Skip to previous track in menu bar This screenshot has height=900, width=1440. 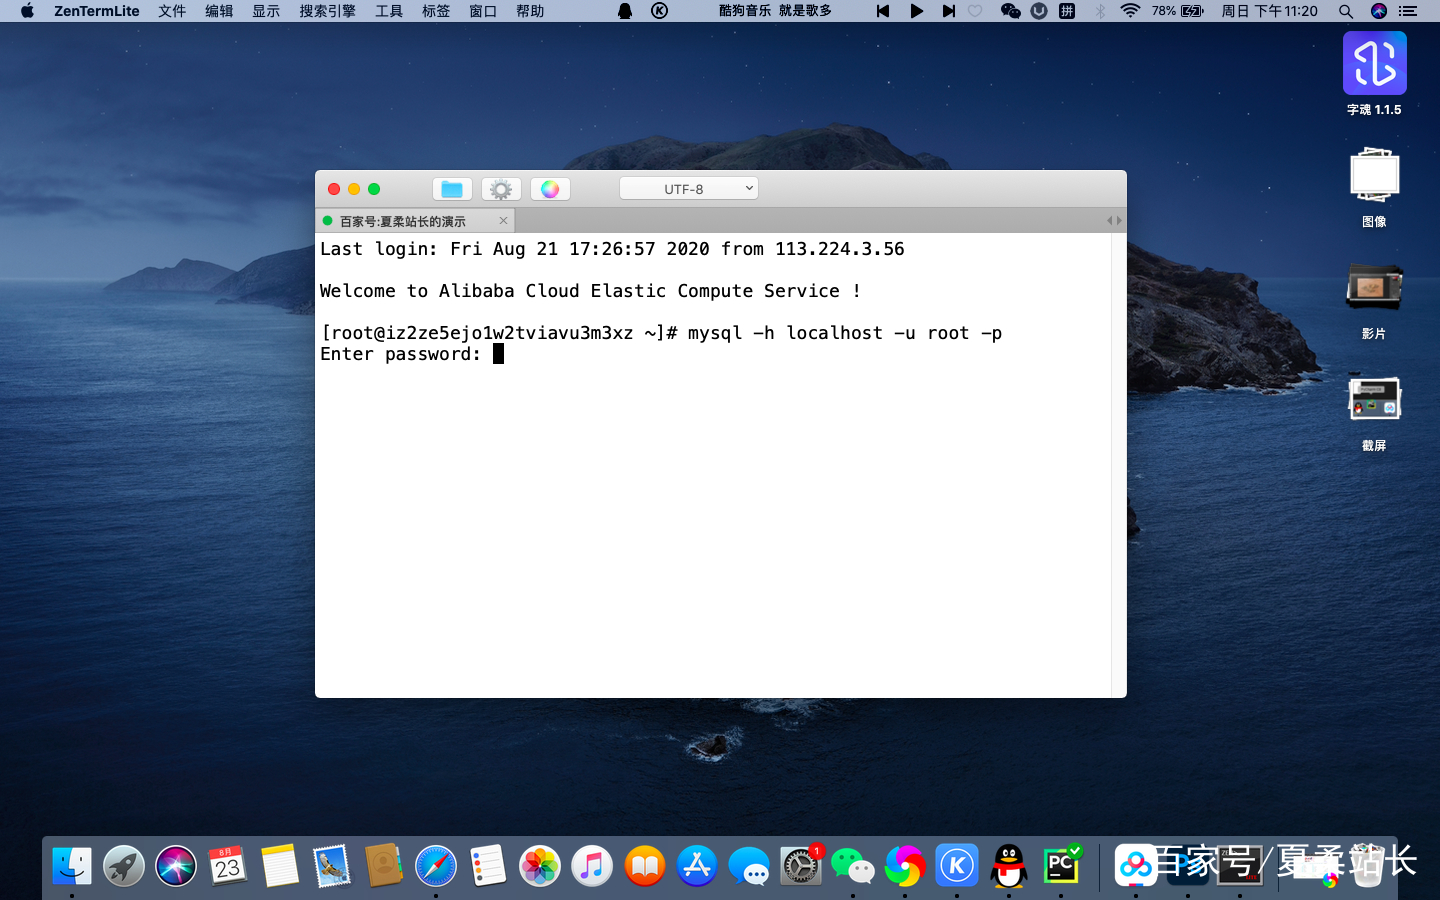pos(883,11)
